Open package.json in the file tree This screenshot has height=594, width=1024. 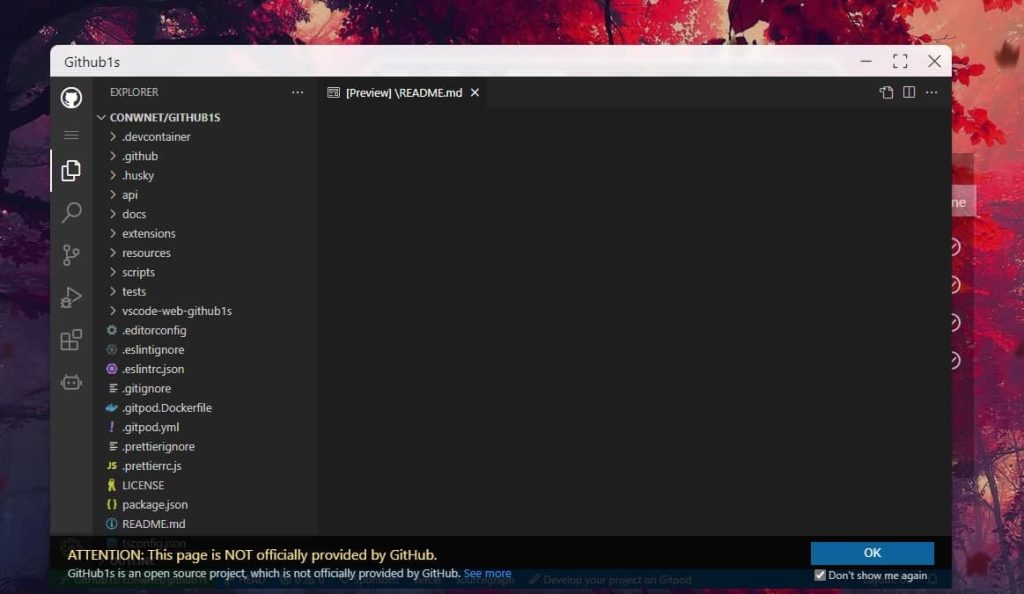(x=154, y=505)
